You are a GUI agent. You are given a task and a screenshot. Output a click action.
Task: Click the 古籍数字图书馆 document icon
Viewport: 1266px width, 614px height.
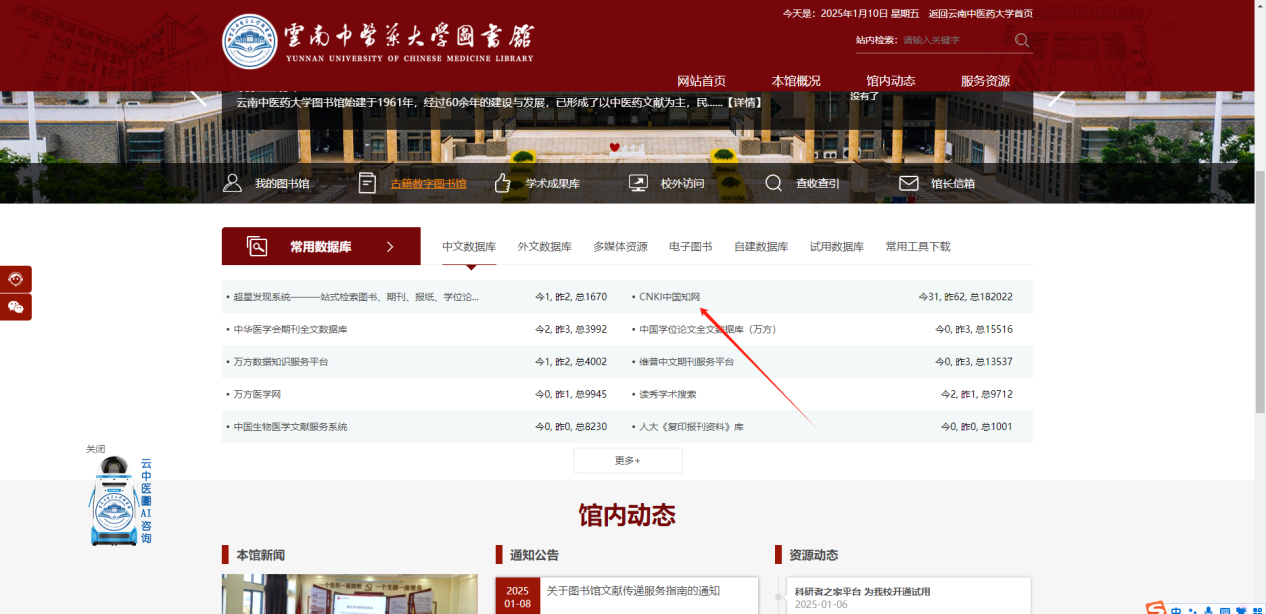pos(367,183)
